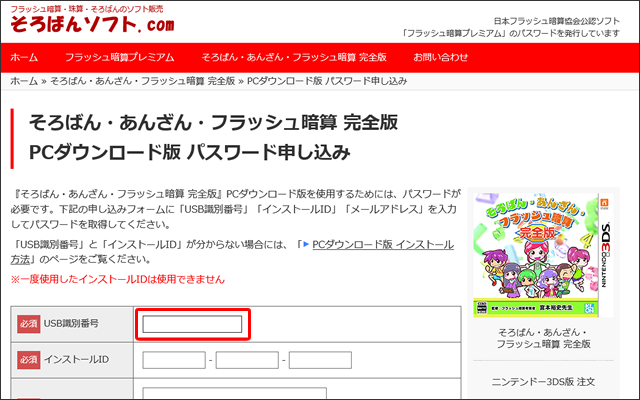Click the first インストールID box
Viewport: 640px width, 400px height.
174,360
